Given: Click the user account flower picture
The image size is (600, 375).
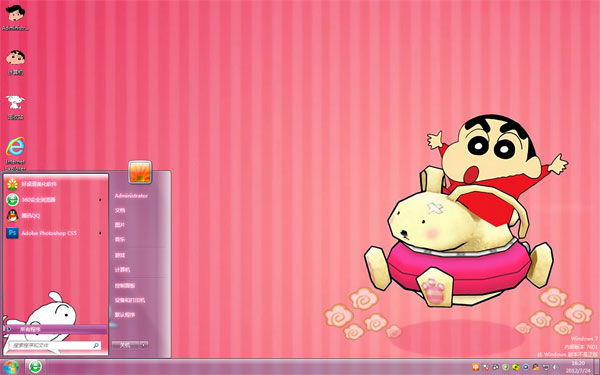Looking at the screenshot, I should [140, 172].
